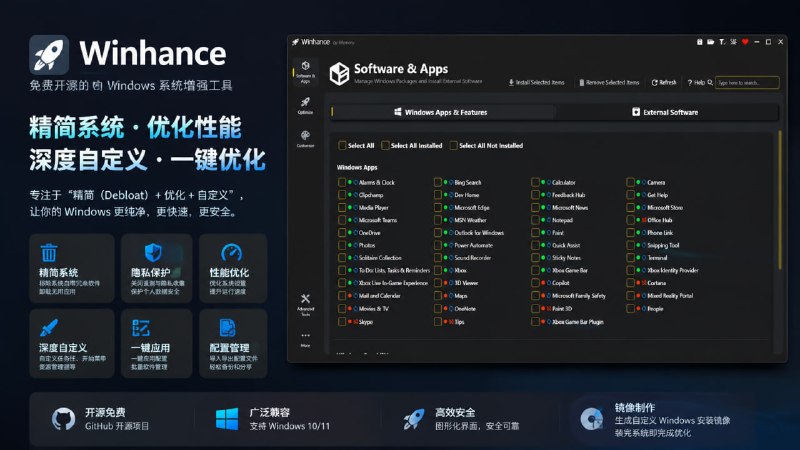Open the Optimize rocket section
Image resolution: width=800 pixels, height=450 pixels.
click(x=305, y=106)
